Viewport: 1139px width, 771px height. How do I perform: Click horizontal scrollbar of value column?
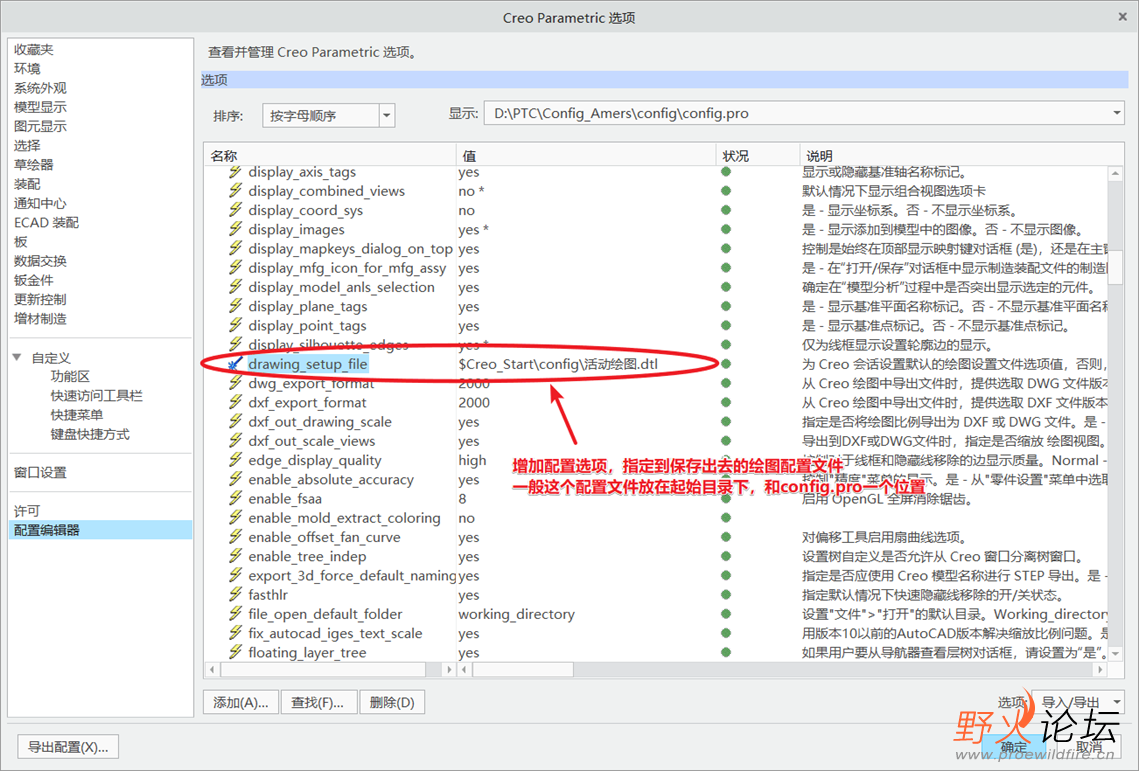[524, 669]
